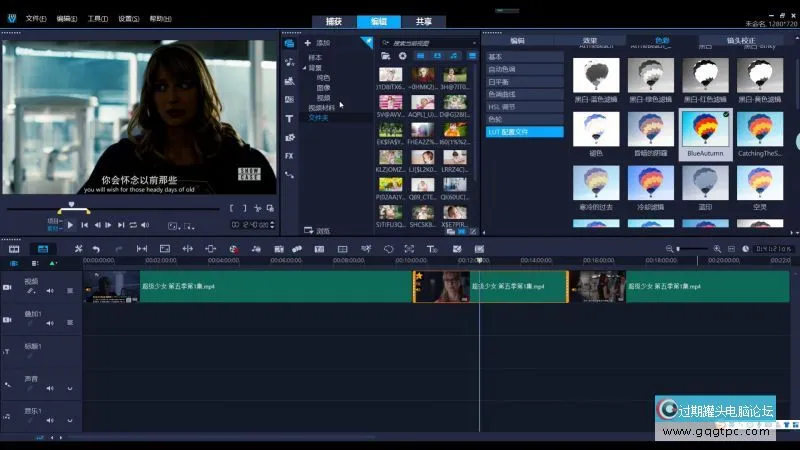Click the import media folder icon
The height and width of the screenshot is (450, 800).
[x=386, y=56]
